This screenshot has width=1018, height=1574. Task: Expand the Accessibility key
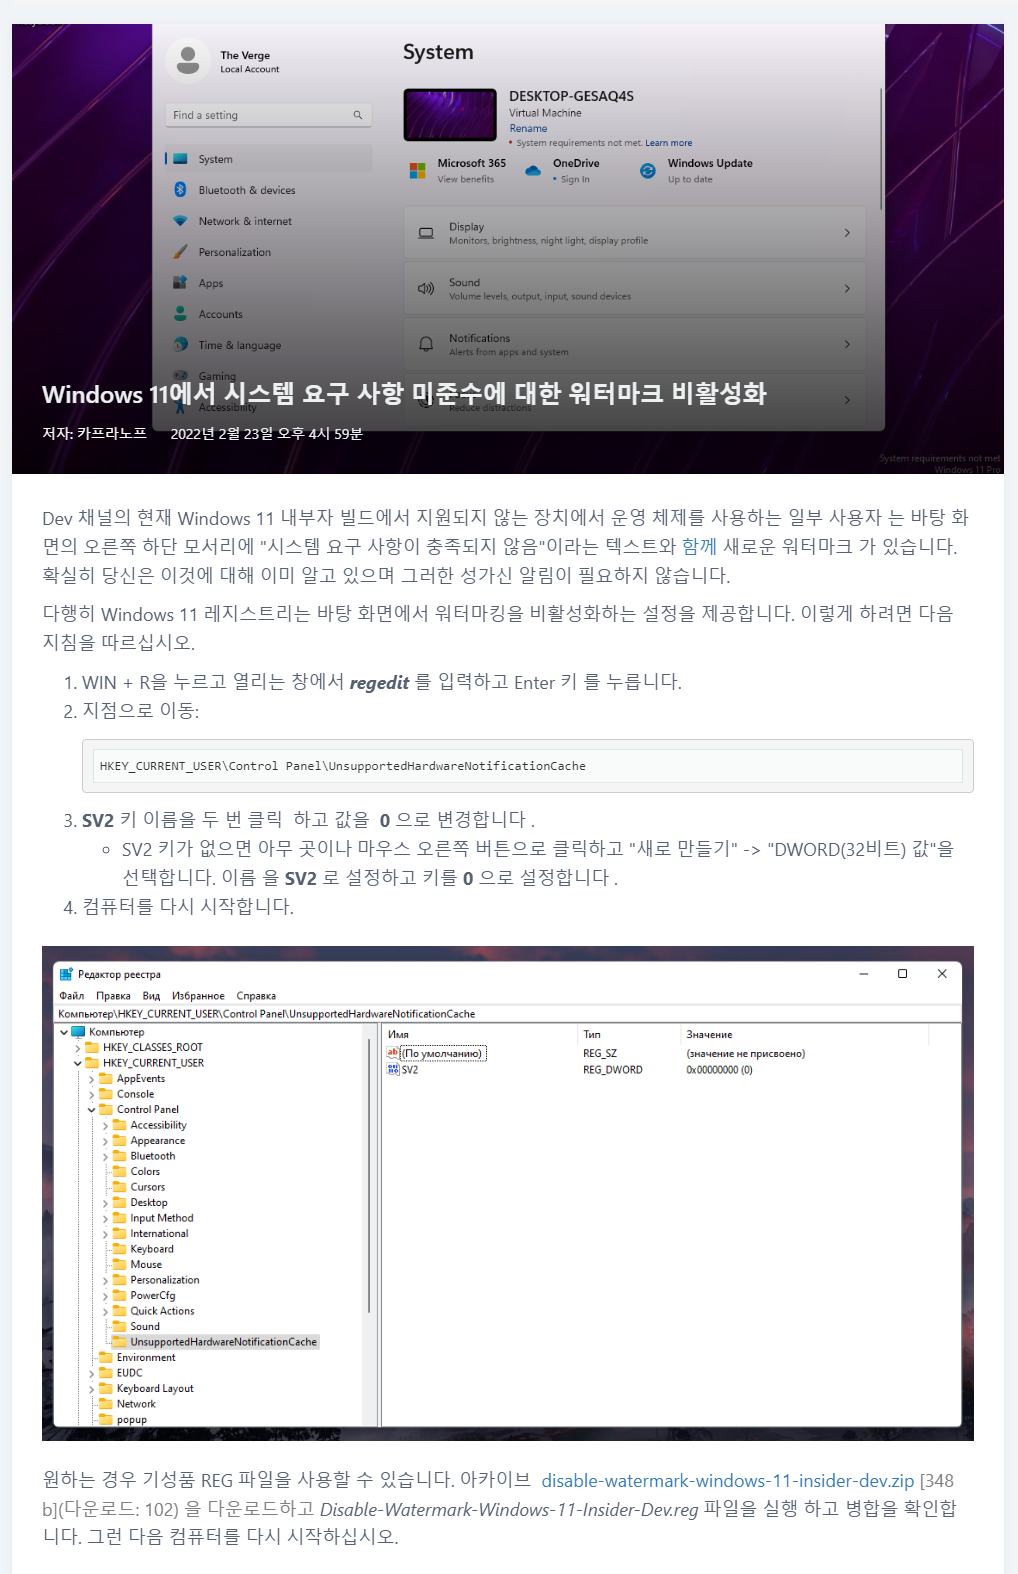[x=106, y=1125]
